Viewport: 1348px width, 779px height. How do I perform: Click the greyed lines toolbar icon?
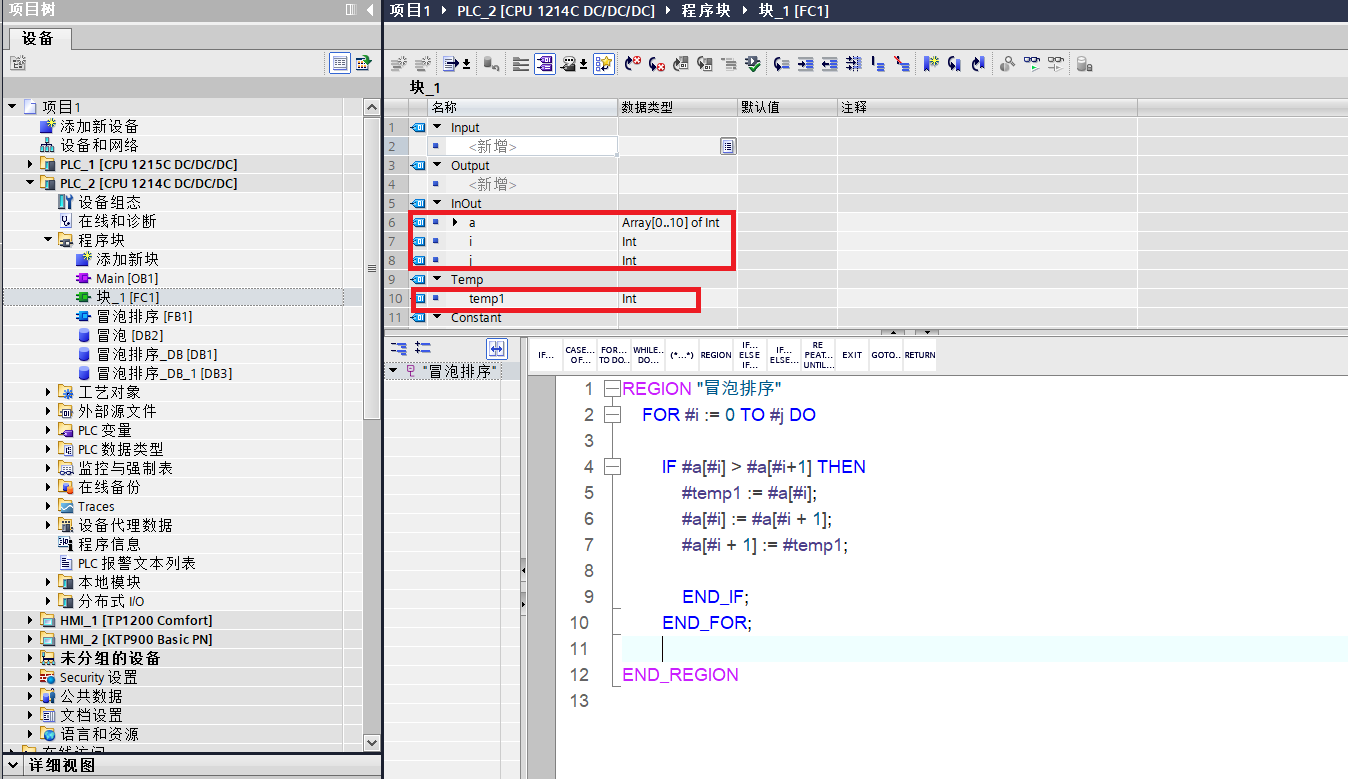coord(729,63)
